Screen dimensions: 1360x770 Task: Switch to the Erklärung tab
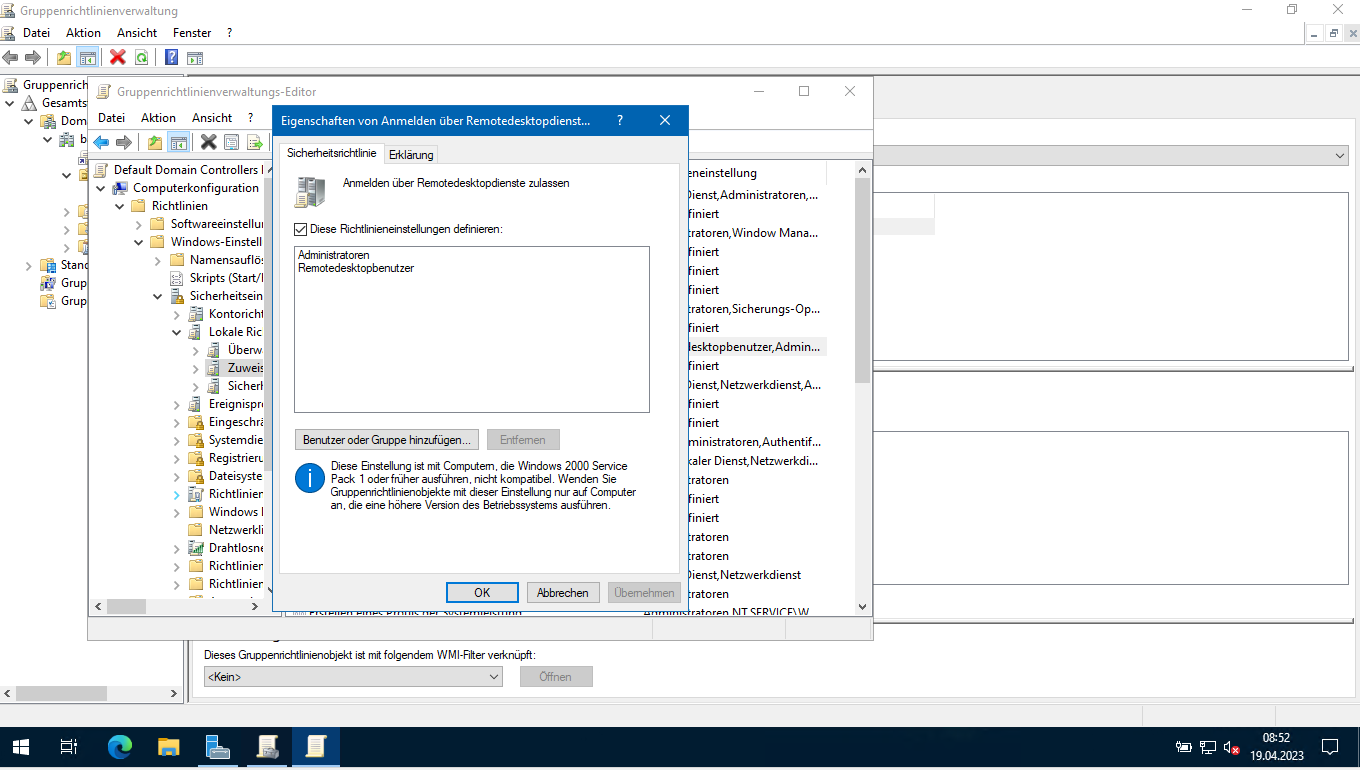tap(411, 155)
